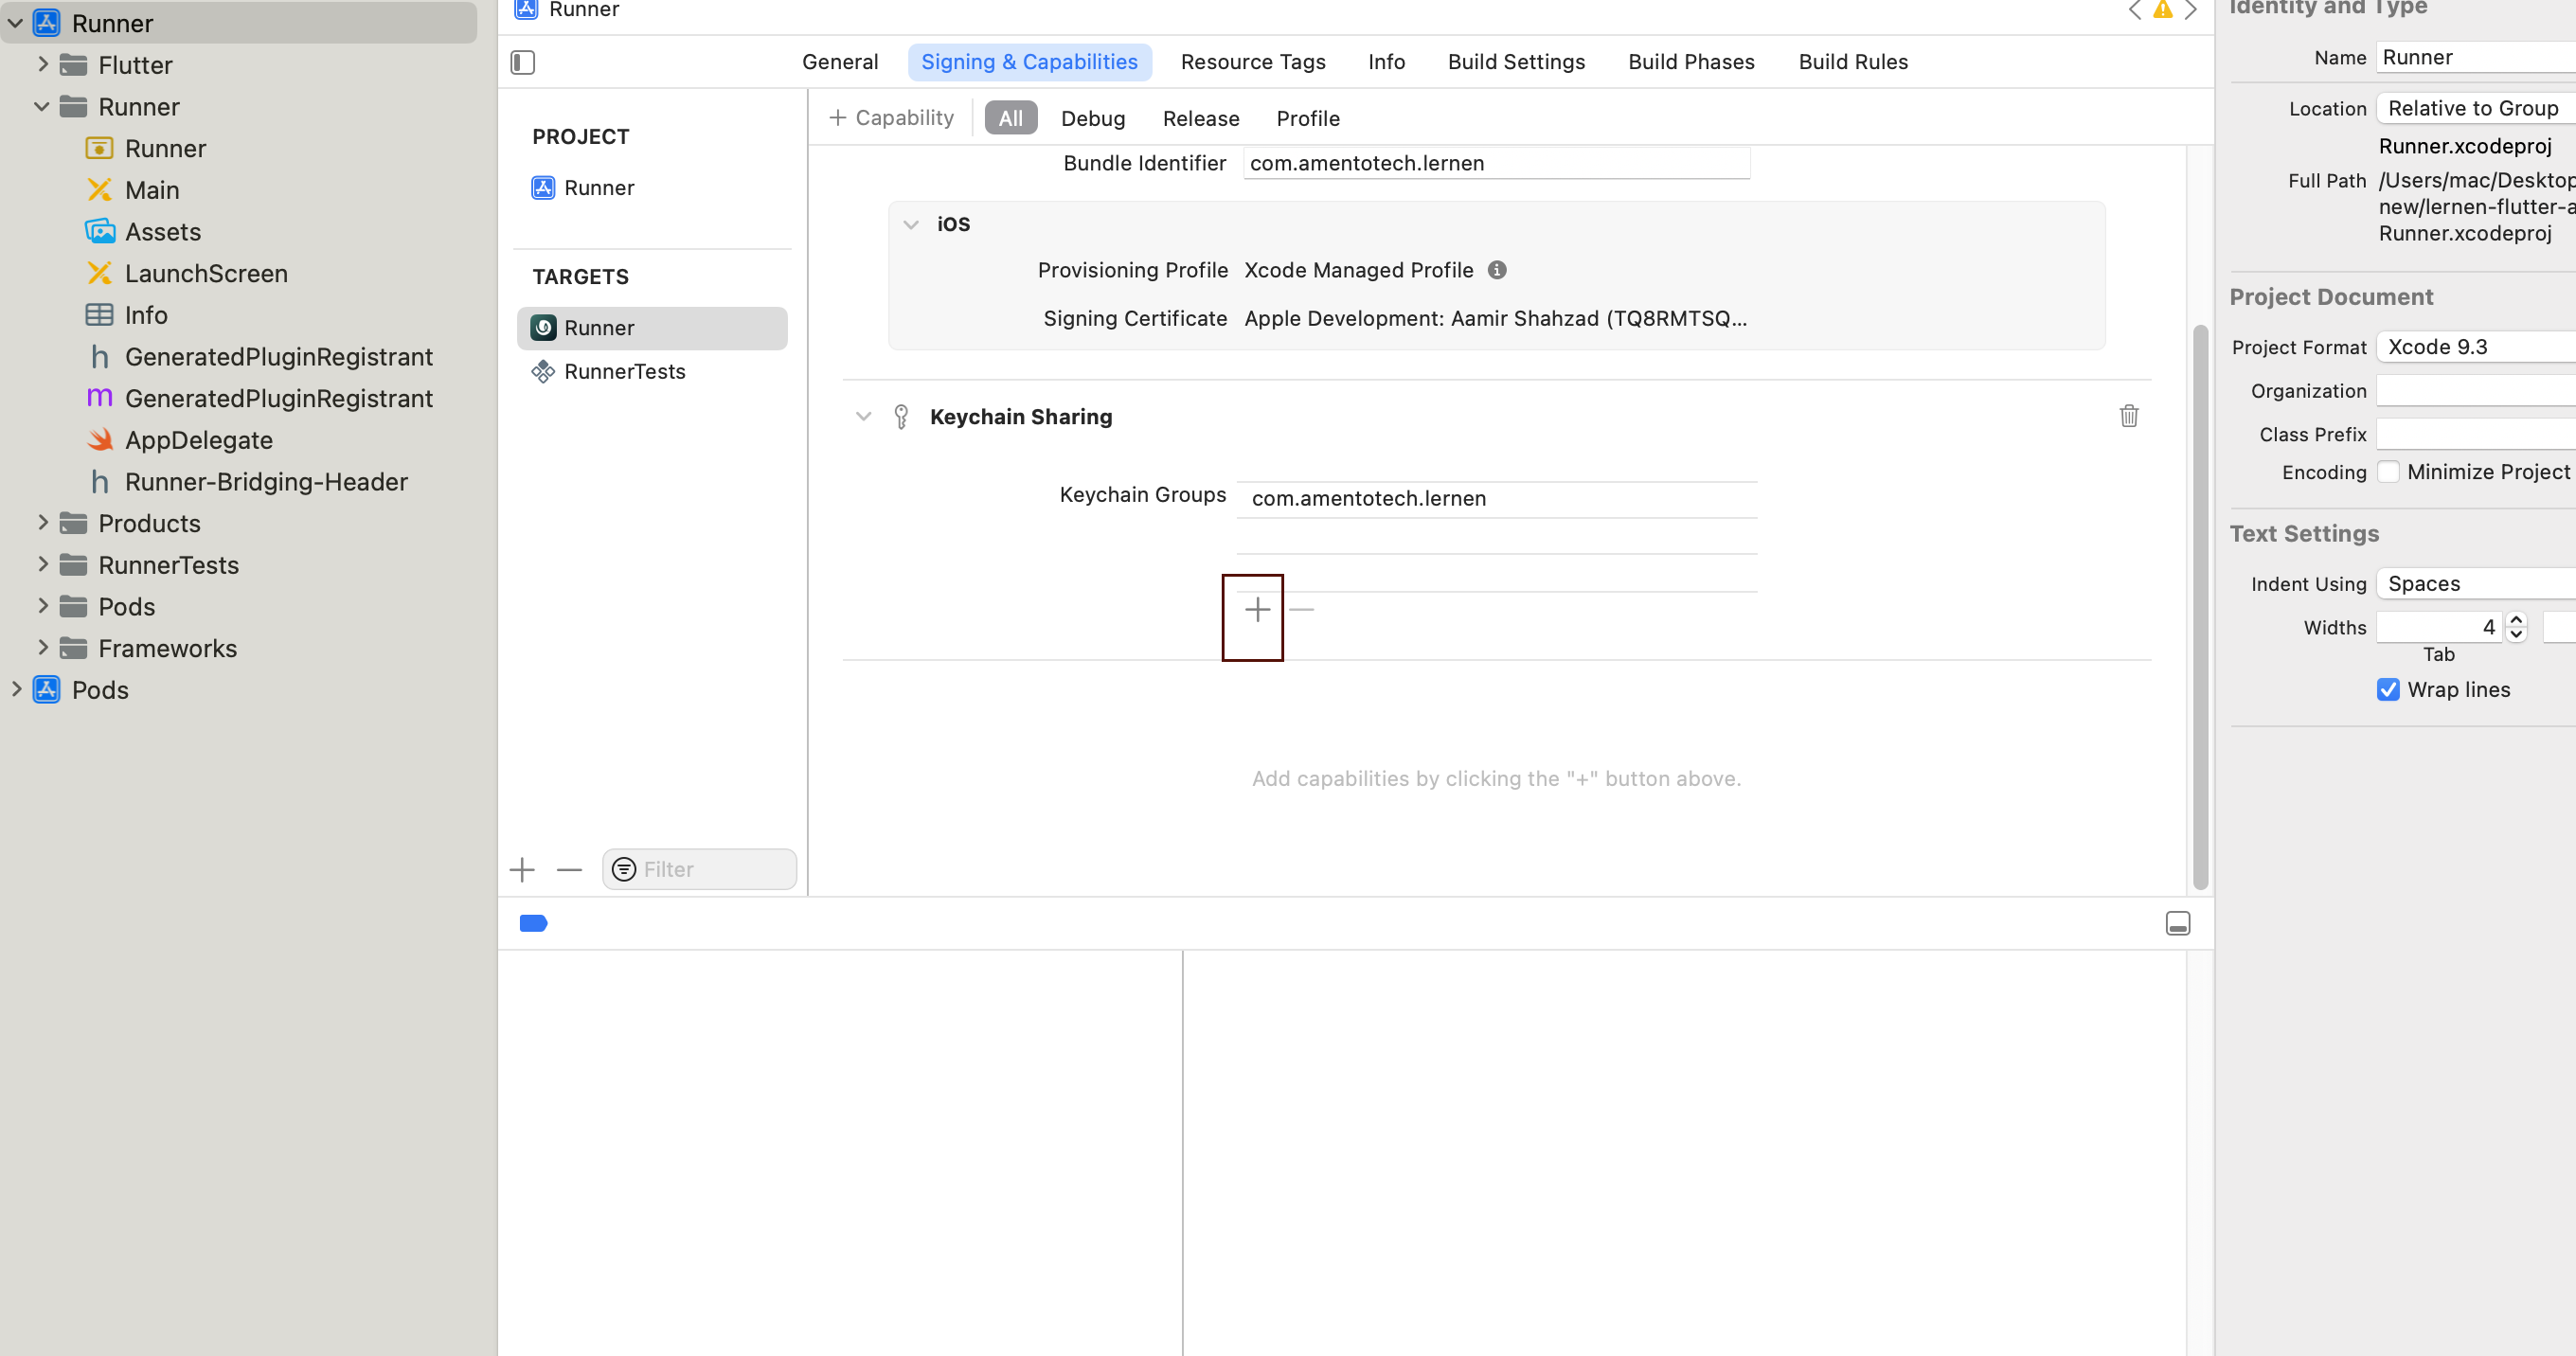The height and width of the screenshot is (1356, 2576).
Task: Select the Profile configuration filter
Action: click(1308, 118)
